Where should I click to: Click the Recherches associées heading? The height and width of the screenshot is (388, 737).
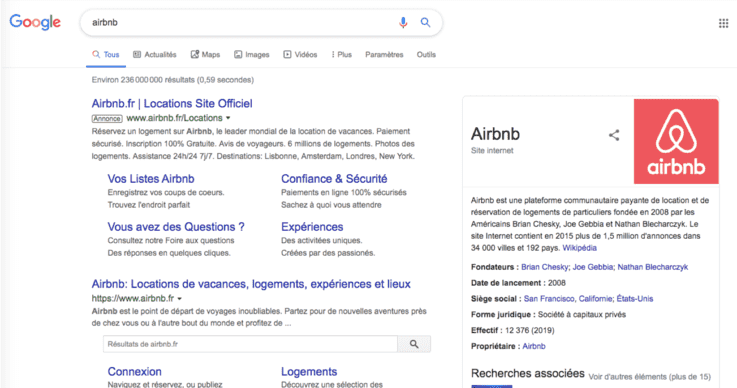pos(528,373)
